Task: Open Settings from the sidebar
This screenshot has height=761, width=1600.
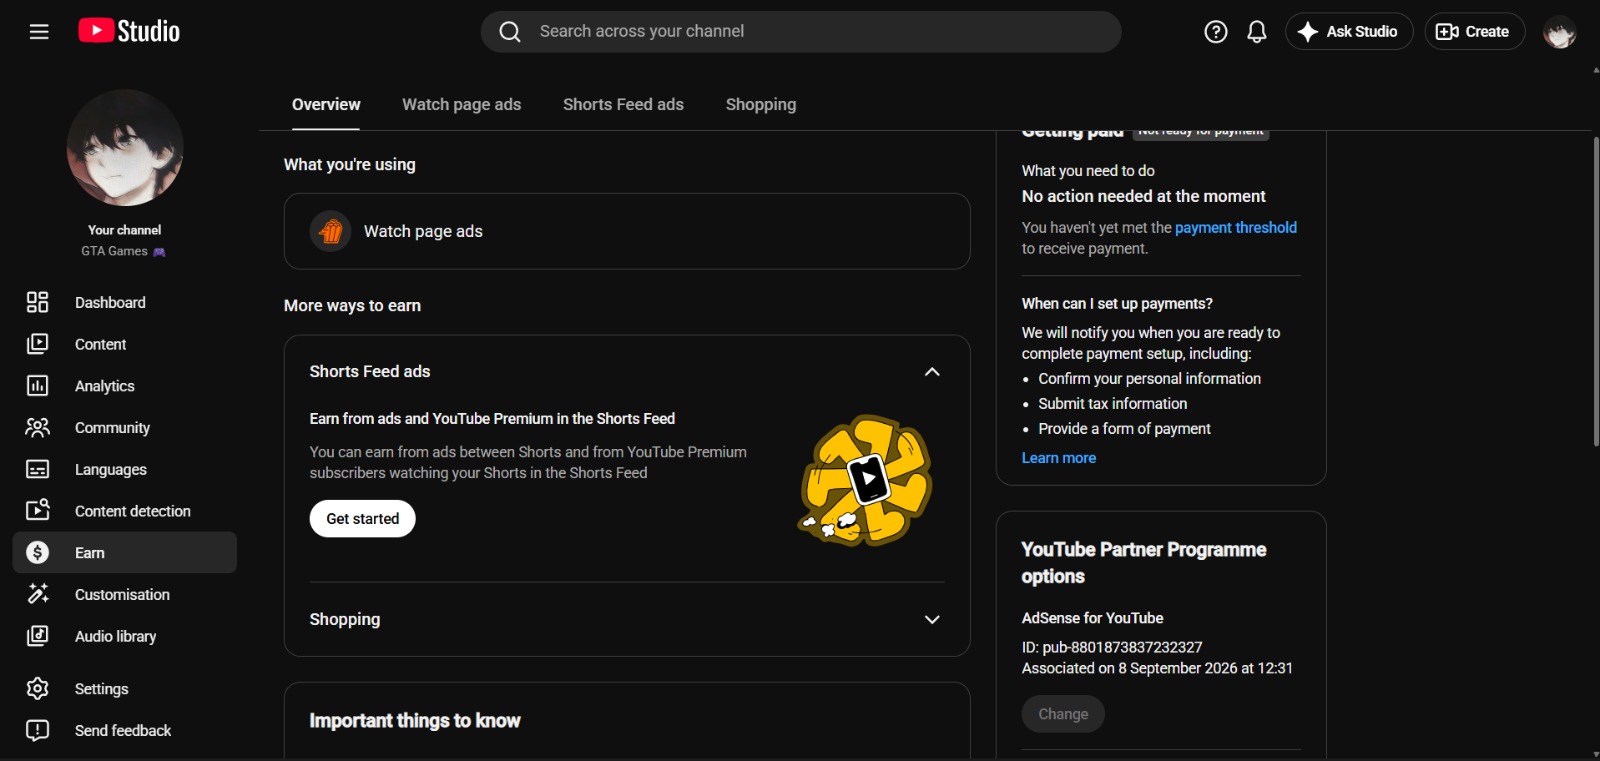Action: pos(125,689)
